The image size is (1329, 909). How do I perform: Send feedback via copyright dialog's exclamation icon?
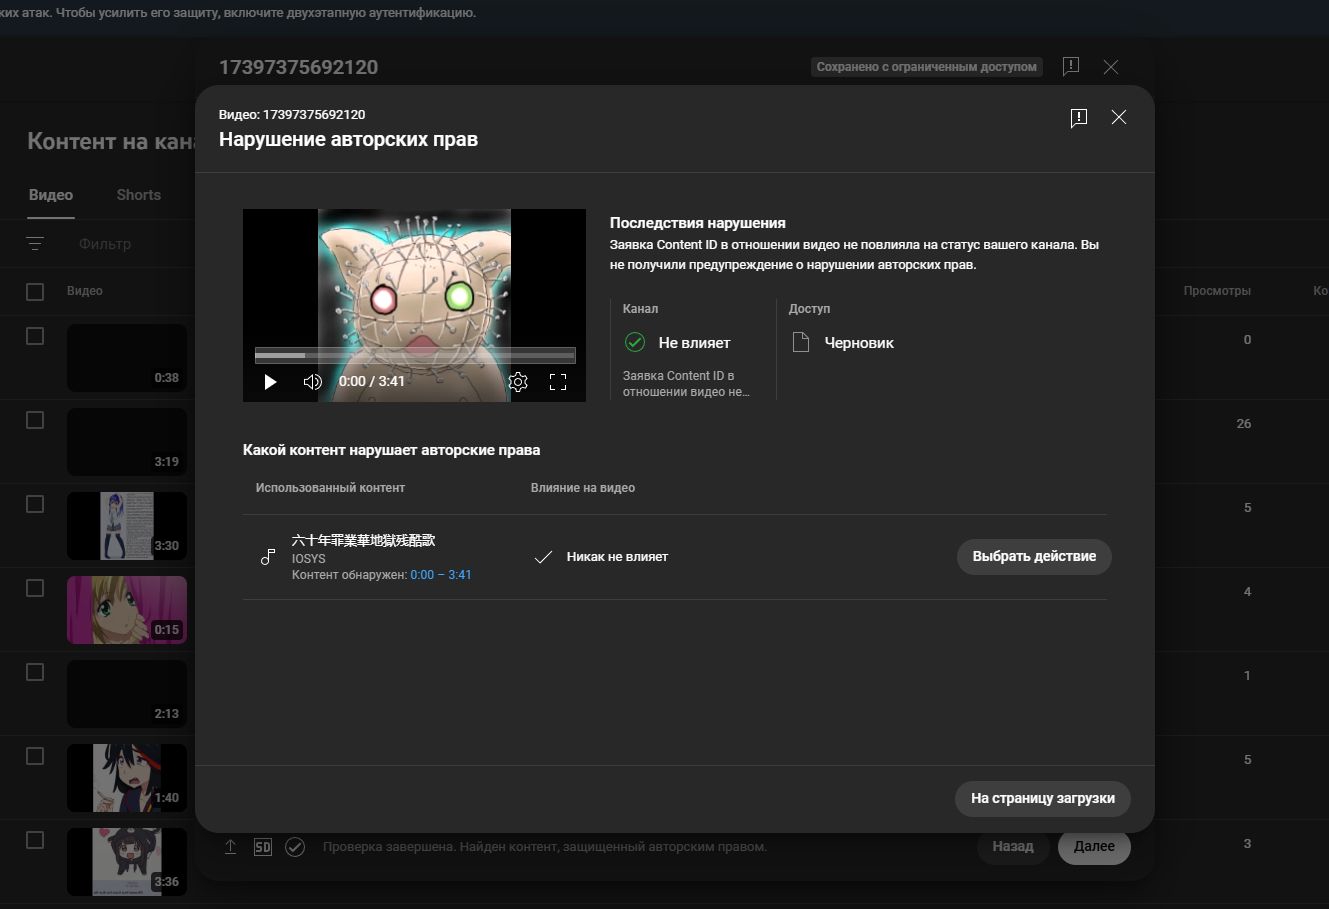click(1079, 118)
